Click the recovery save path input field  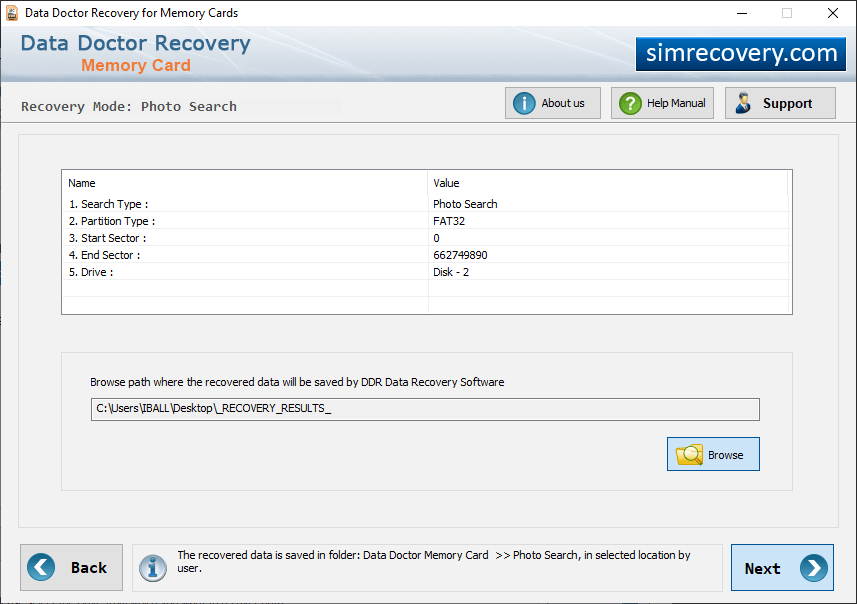click(425, 409)
